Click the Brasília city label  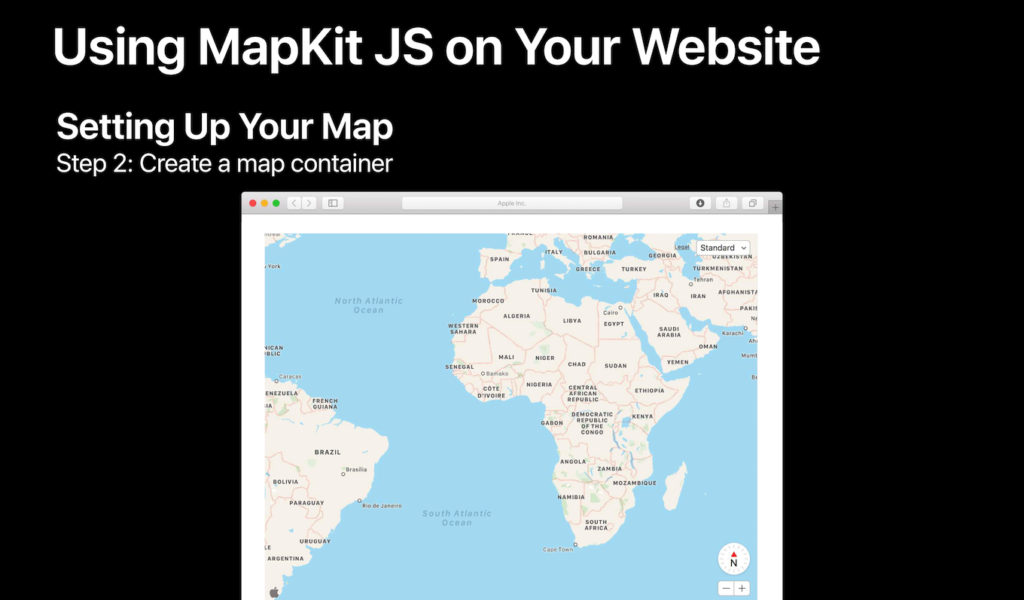[x=355, y=469]
